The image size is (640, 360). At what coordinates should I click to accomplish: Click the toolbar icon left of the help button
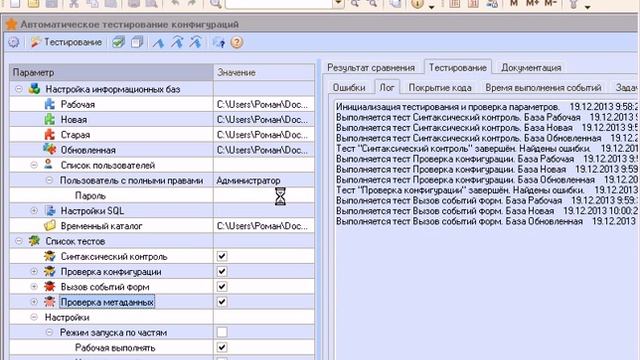(218, 42)
